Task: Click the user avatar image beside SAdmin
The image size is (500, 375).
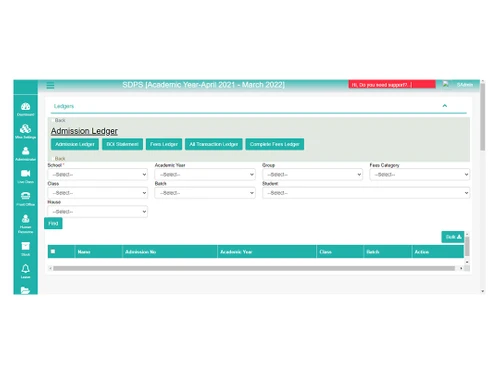Action: pyautogui.click(x=445, y=84)
